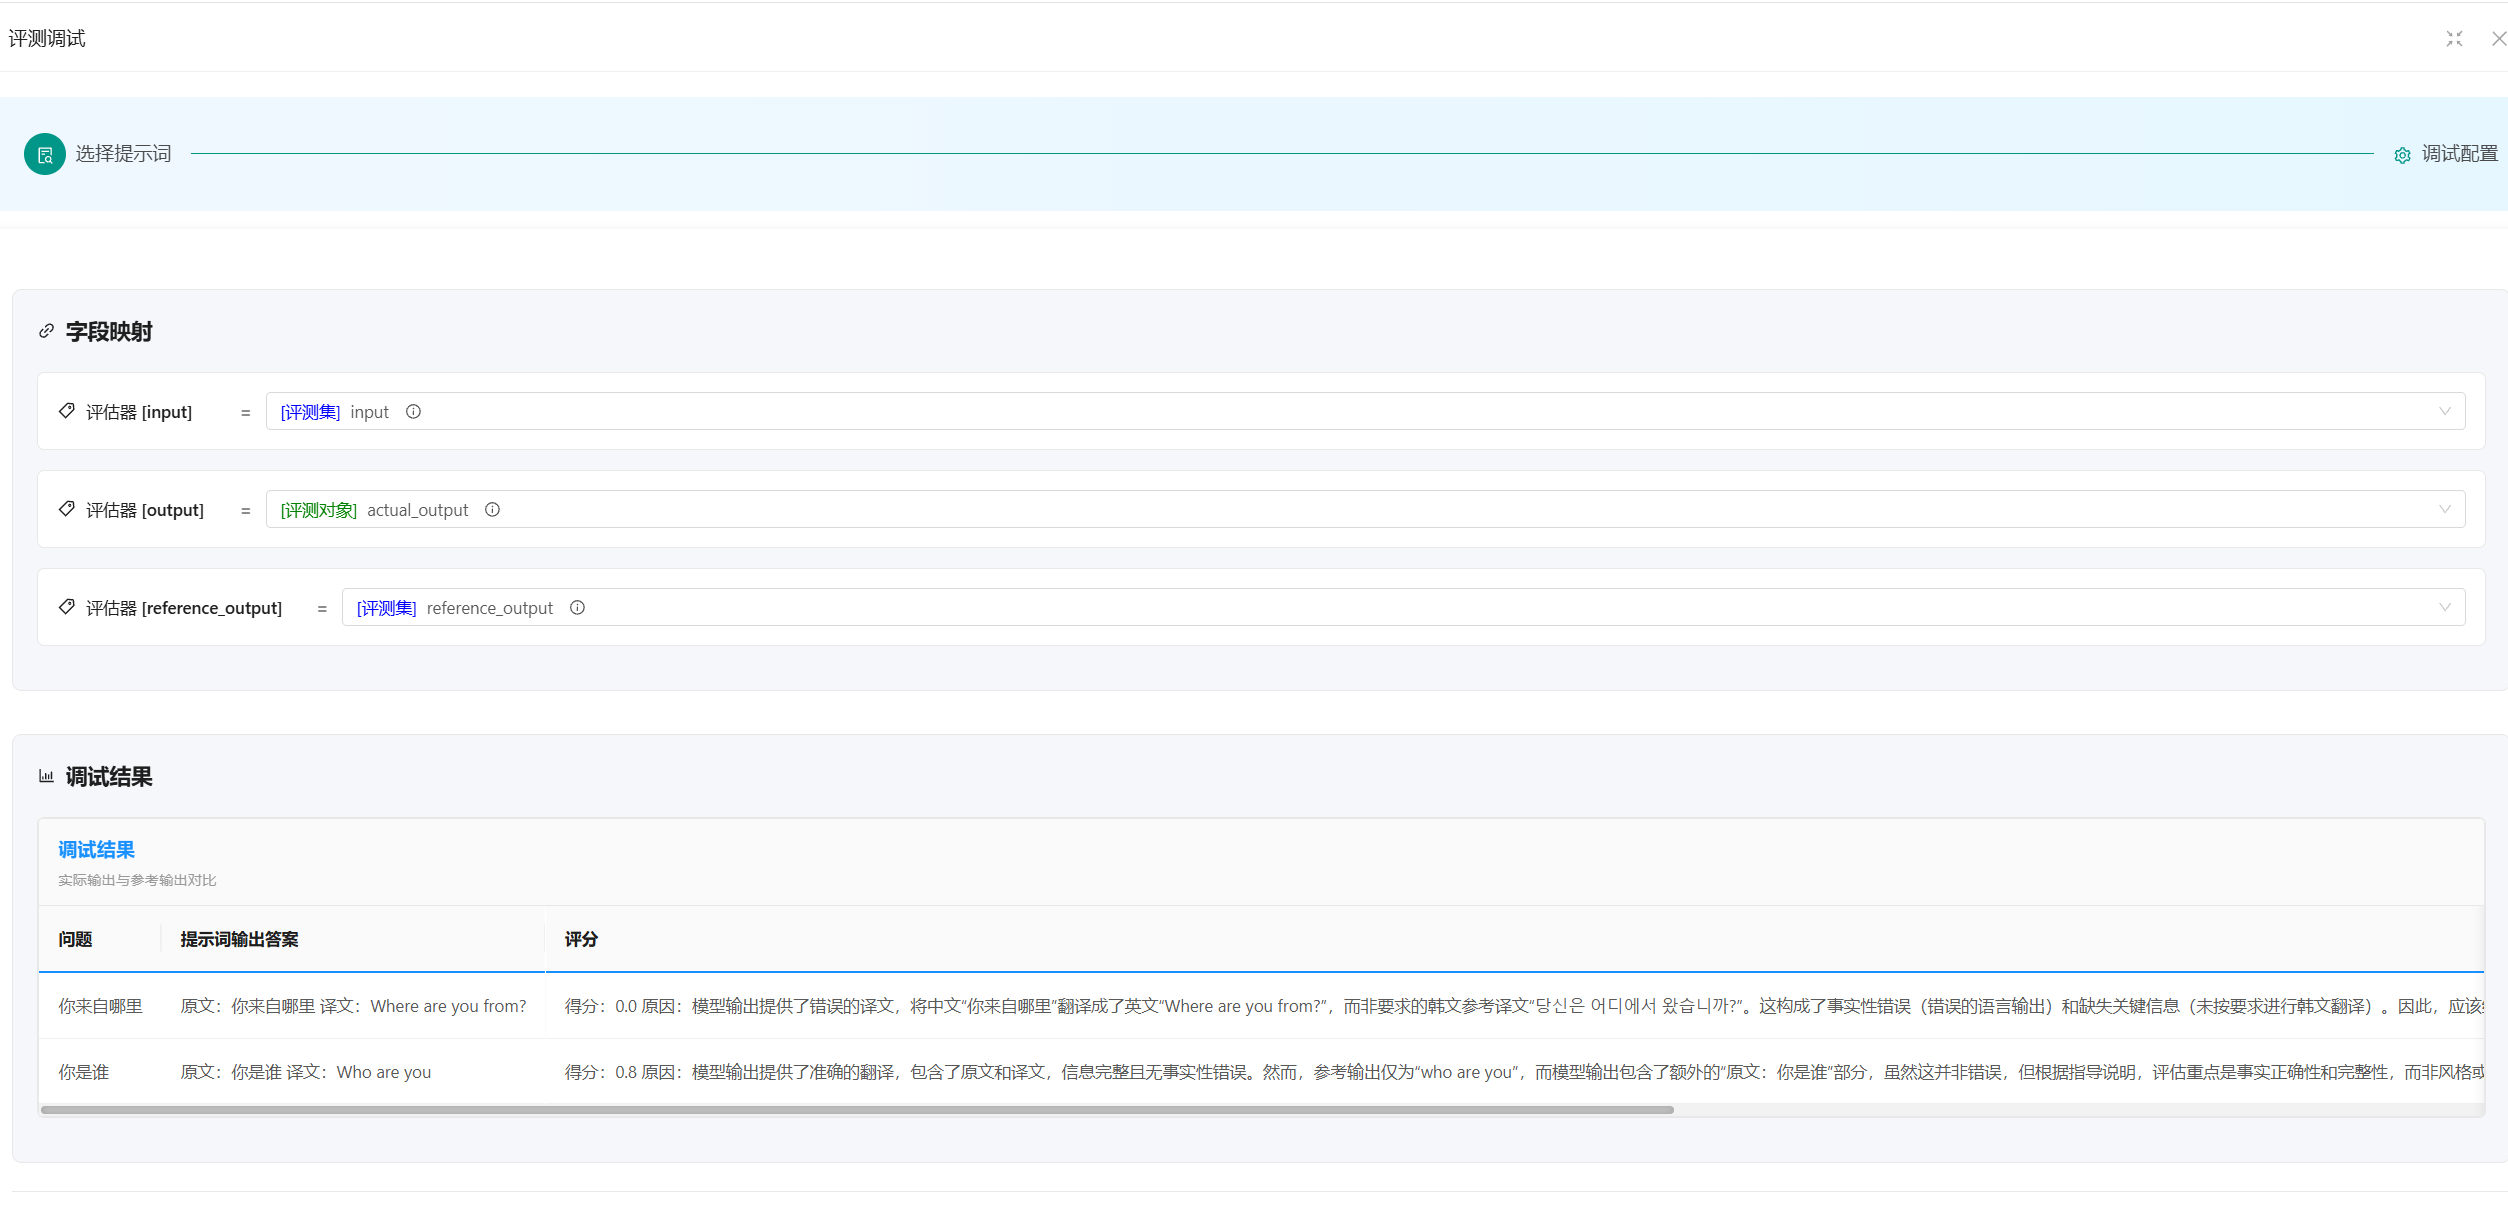The image size is (2508, 1211).
Task: Select the blue 调试结果 tab title
Action: click(x=96, y=850)
